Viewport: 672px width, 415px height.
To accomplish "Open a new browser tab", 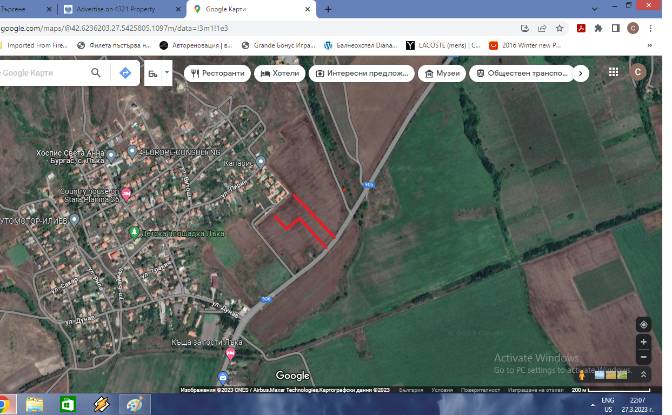I will coord(328,9).
